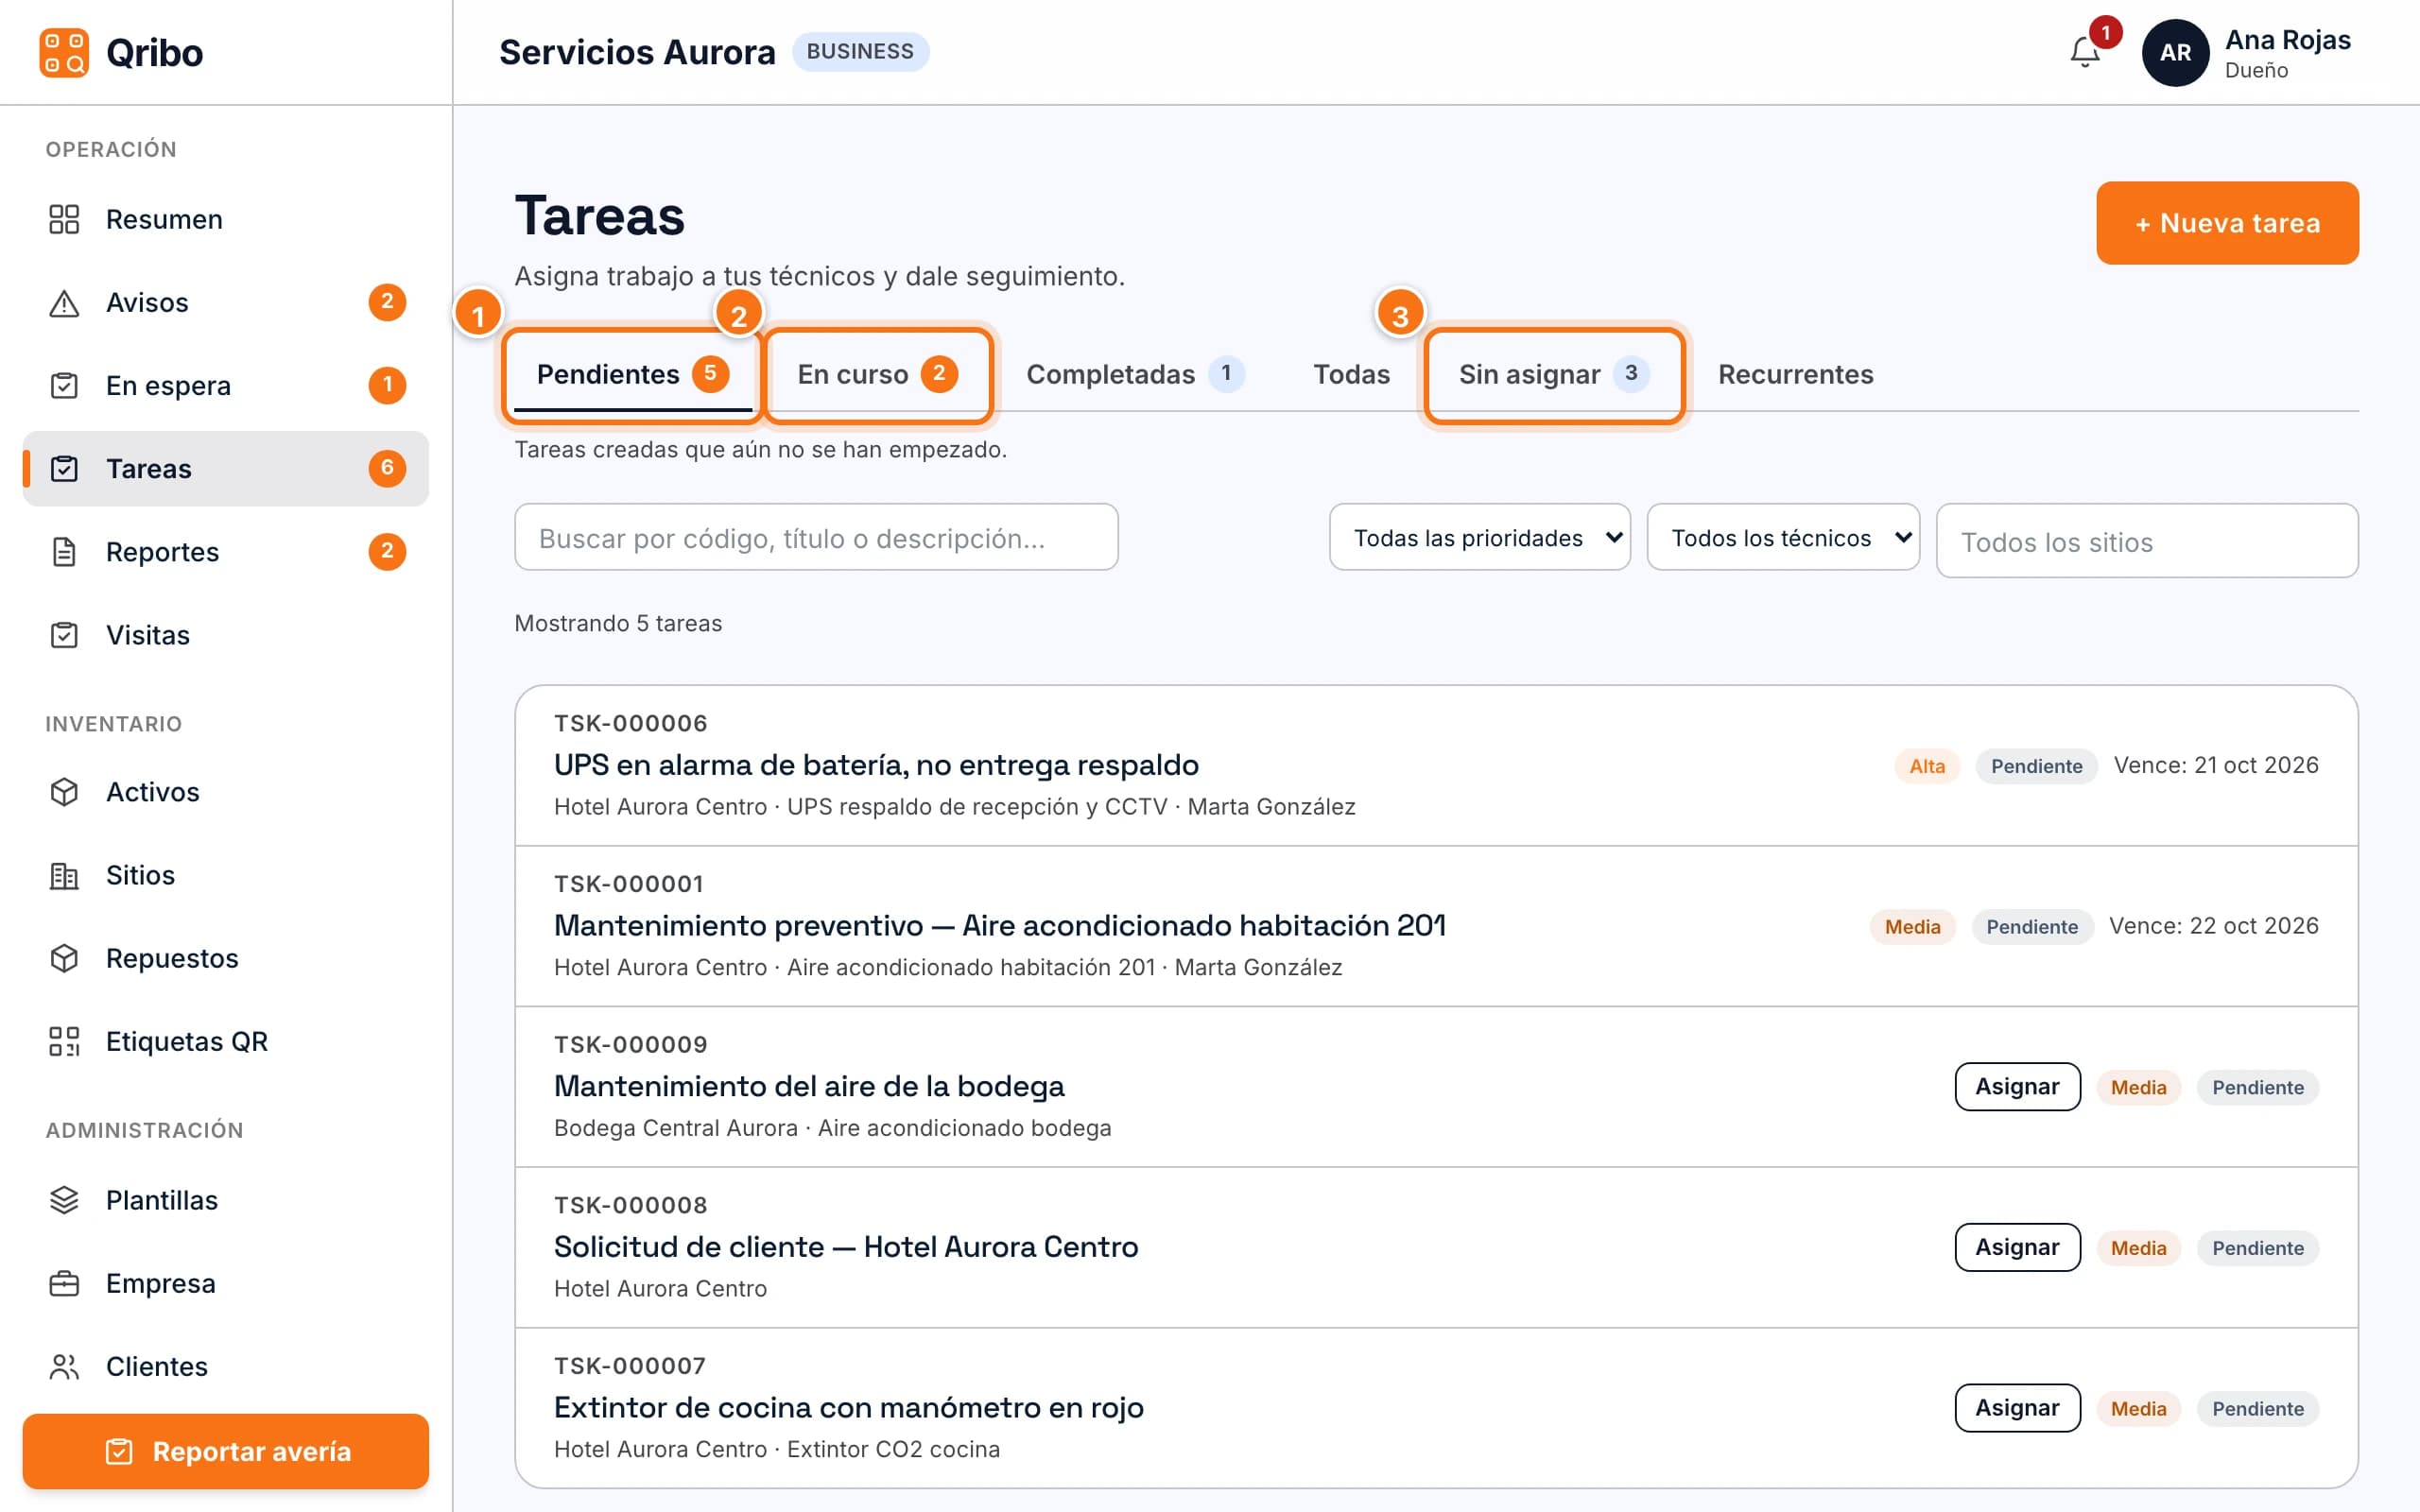The width and height of the screenshot is (2420, 1512).
Task: Click the Empresa briefcase icon
Action: click(64, 1282)
